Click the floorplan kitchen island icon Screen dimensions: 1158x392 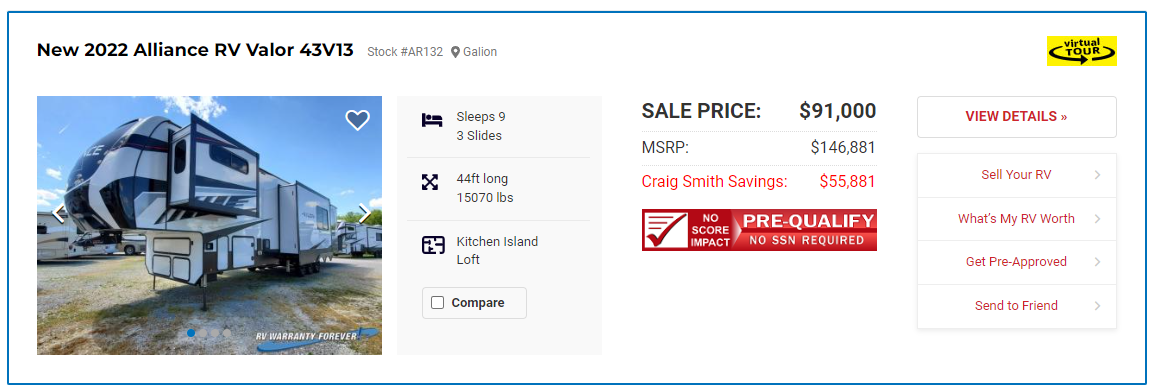click(x=433, y=245)
